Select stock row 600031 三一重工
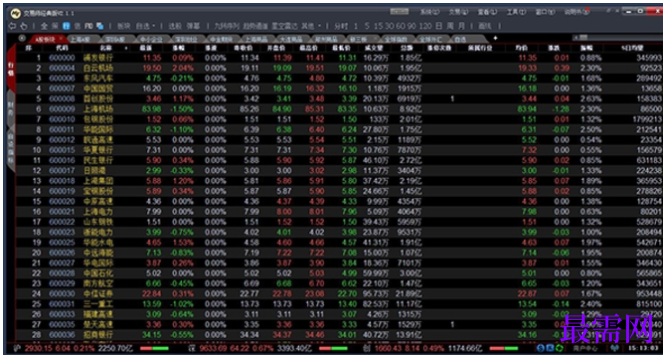672x360 pixels. pyautogui.click(x=339, y=304)
